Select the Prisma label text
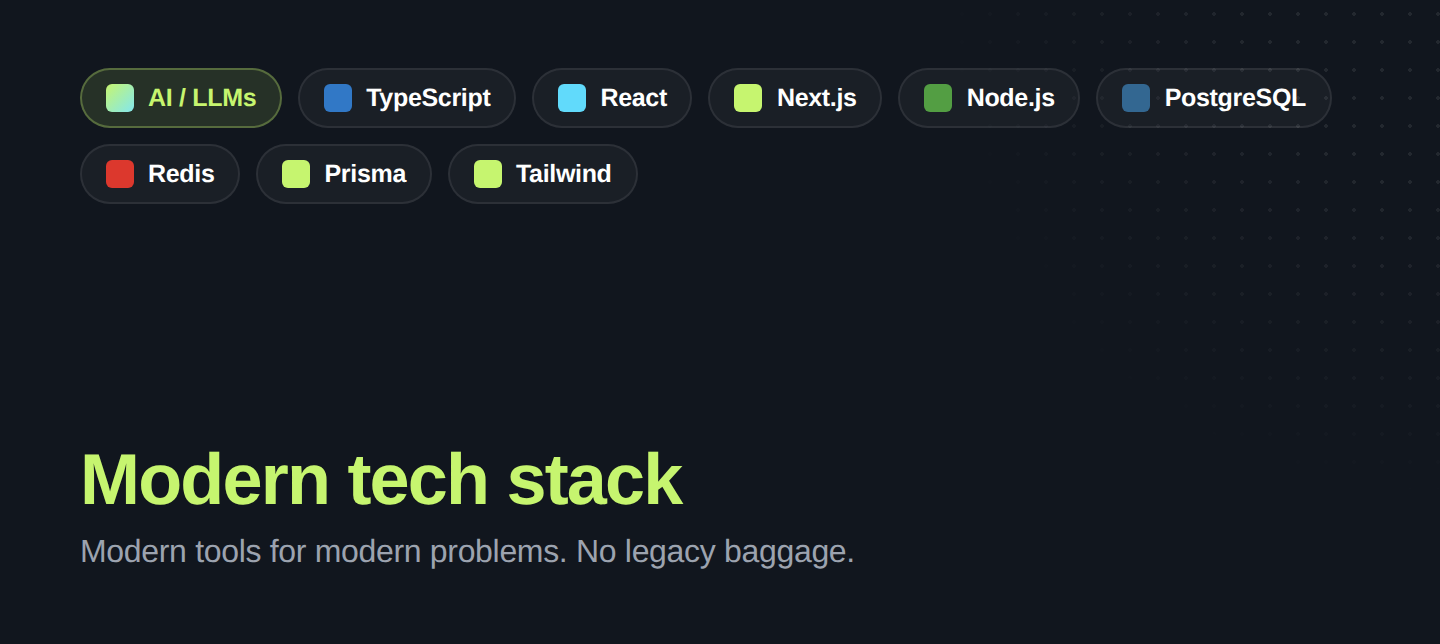 [x=365, y=174]
